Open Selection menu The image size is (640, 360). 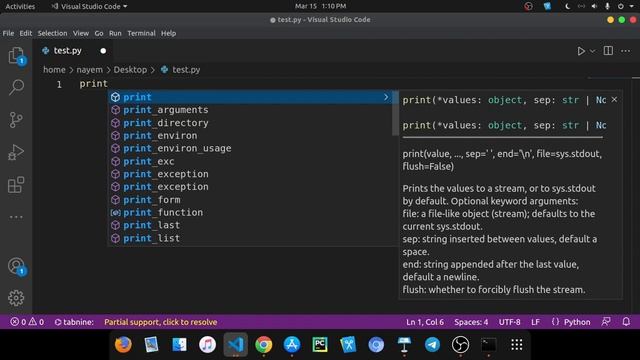tap(52, 33)
